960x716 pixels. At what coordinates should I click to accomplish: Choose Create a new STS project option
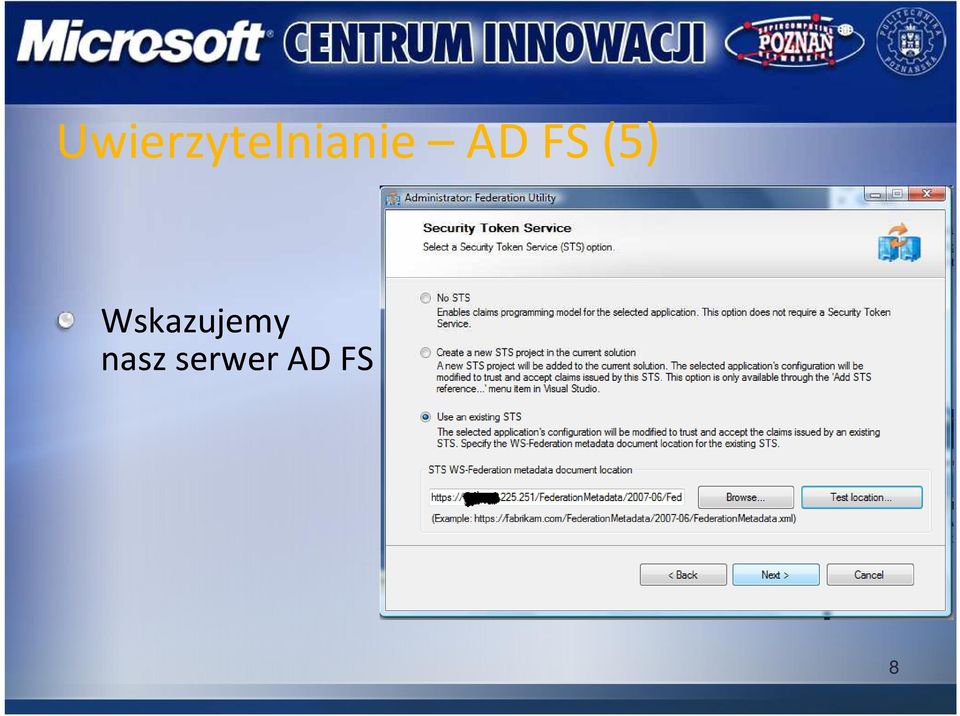point(426,353)
